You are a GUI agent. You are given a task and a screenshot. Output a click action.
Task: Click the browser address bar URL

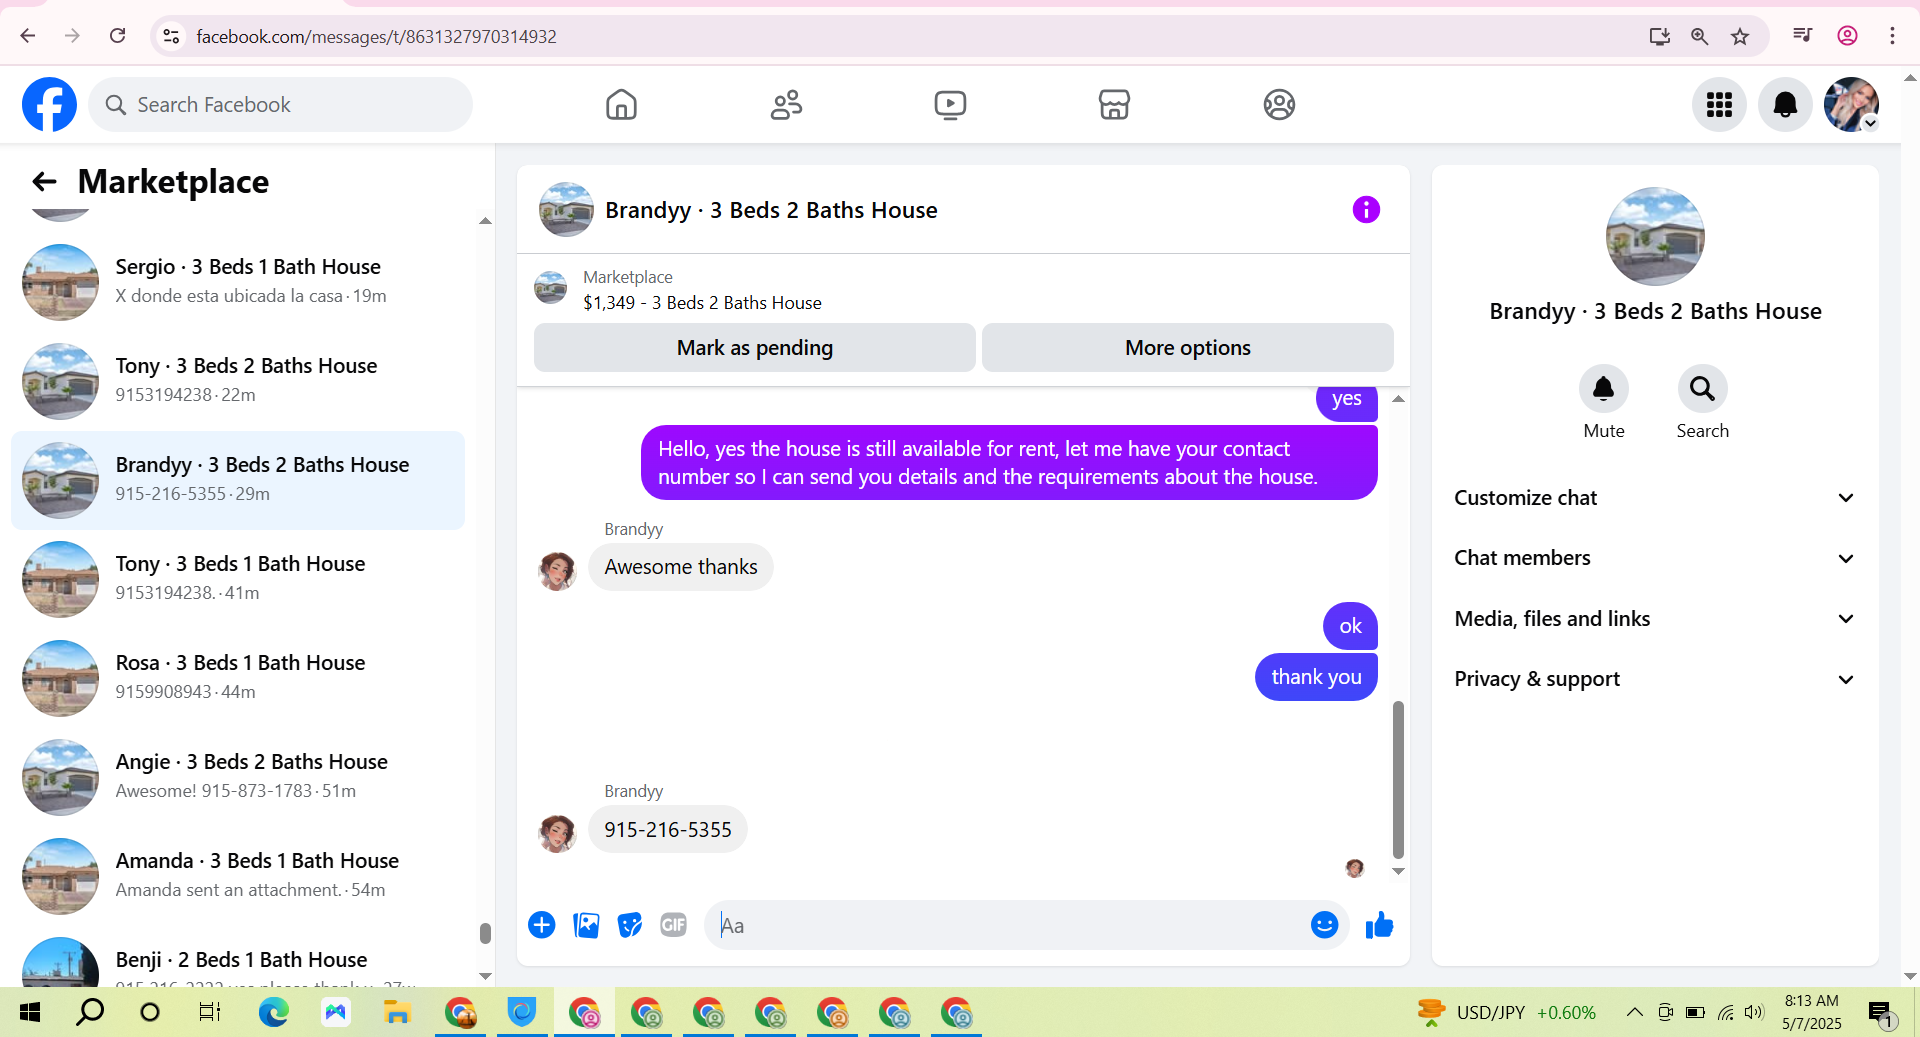(376, 36)
